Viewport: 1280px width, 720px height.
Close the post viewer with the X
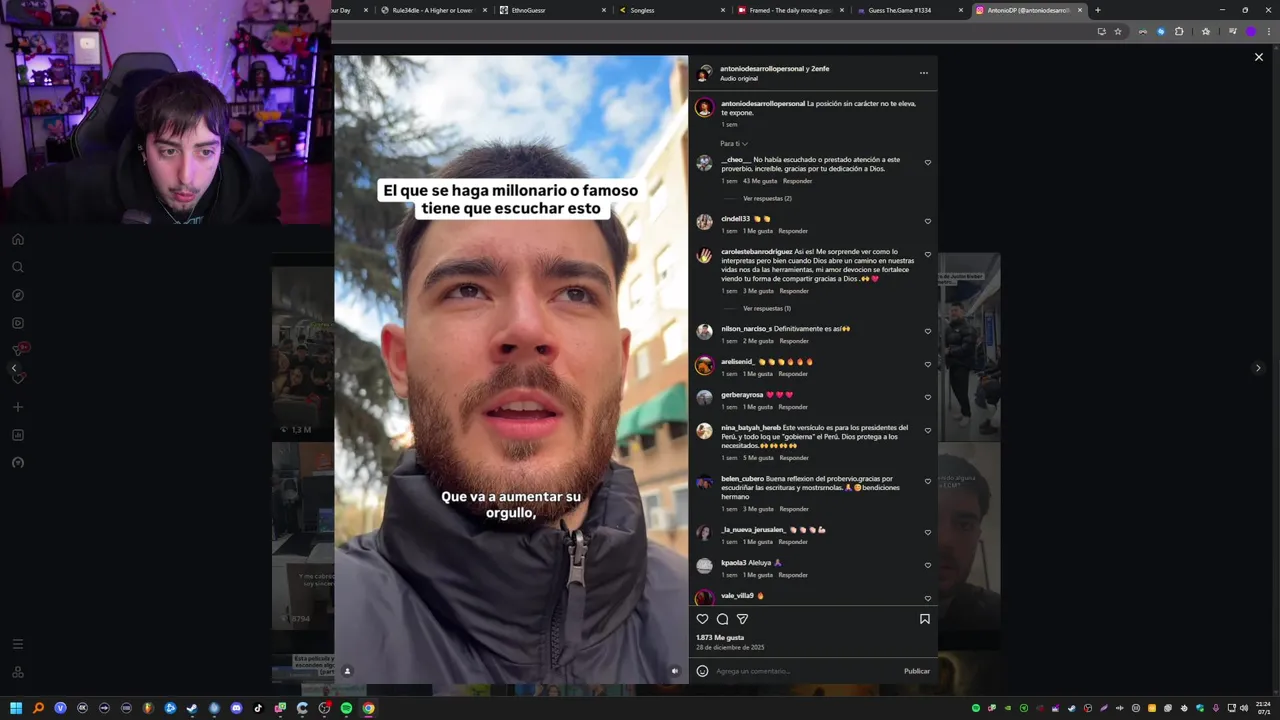(1259, 57)
